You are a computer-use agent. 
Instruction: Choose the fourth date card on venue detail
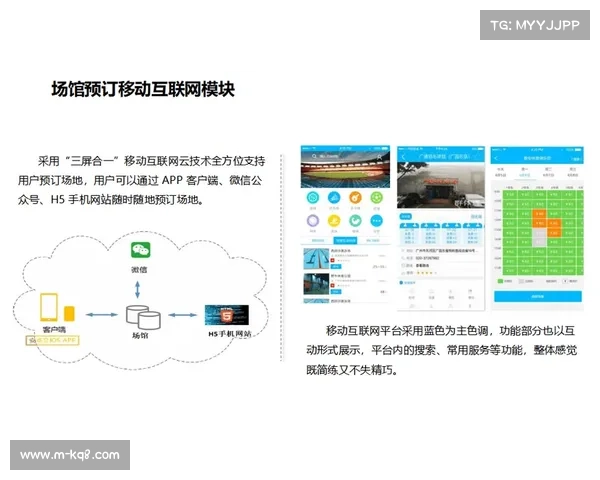pos(473,233)
